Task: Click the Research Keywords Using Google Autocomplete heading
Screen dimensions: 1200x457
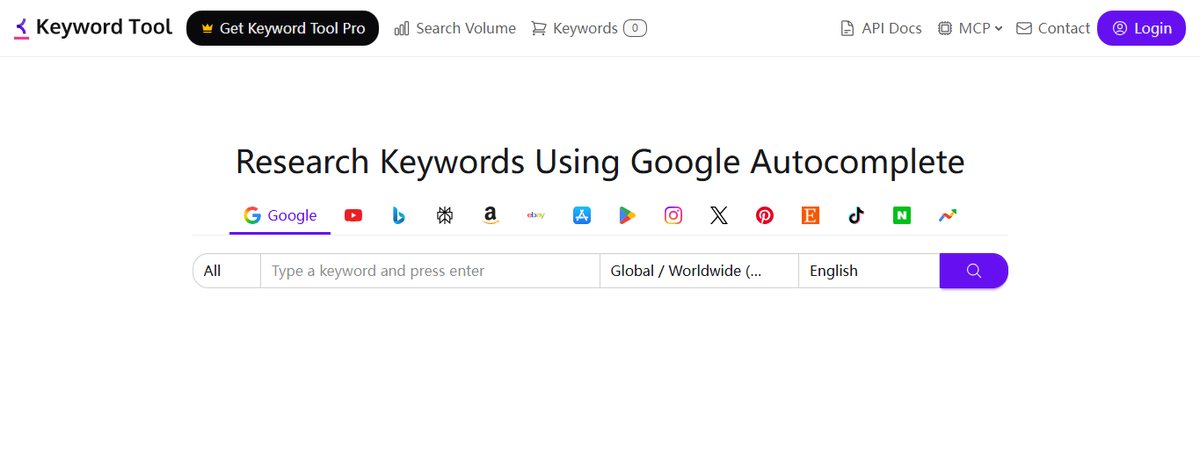Action: [600, 161]
